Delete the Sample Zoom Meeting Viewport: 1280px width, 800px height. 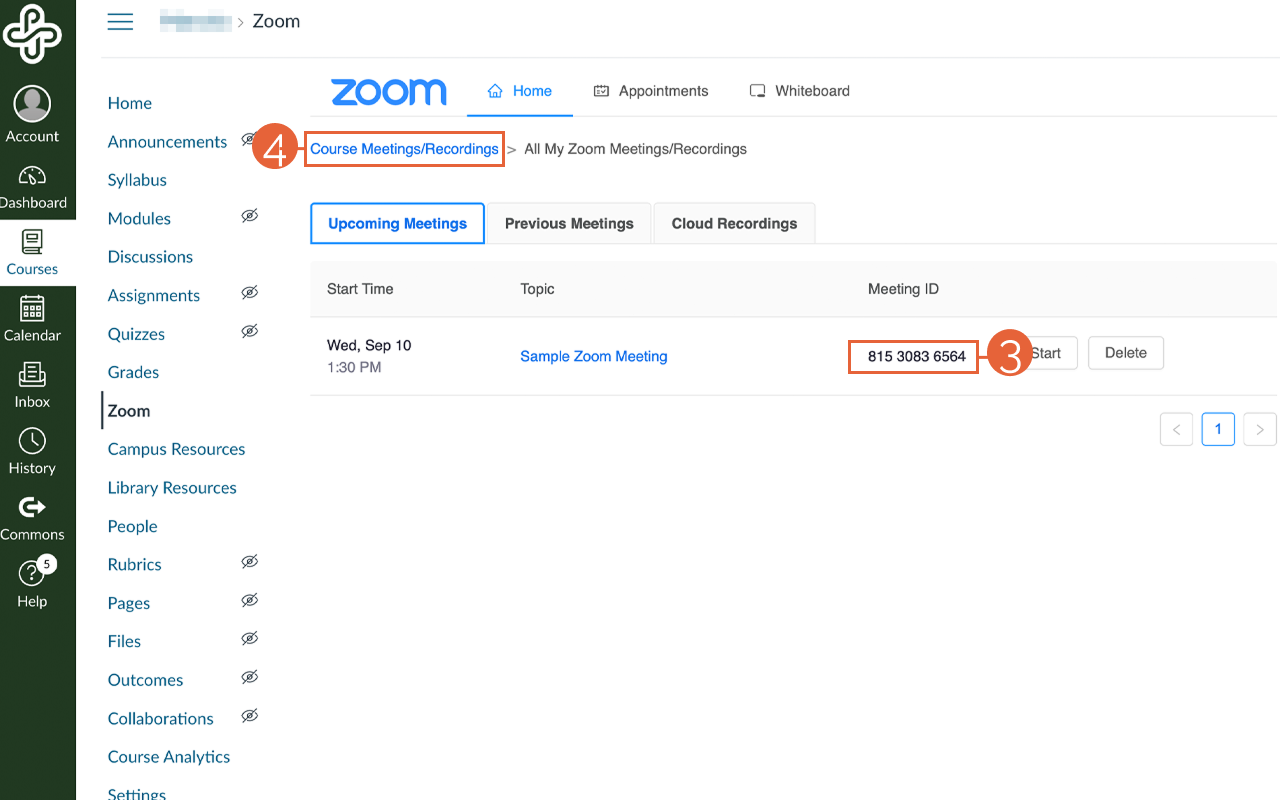1125,353
